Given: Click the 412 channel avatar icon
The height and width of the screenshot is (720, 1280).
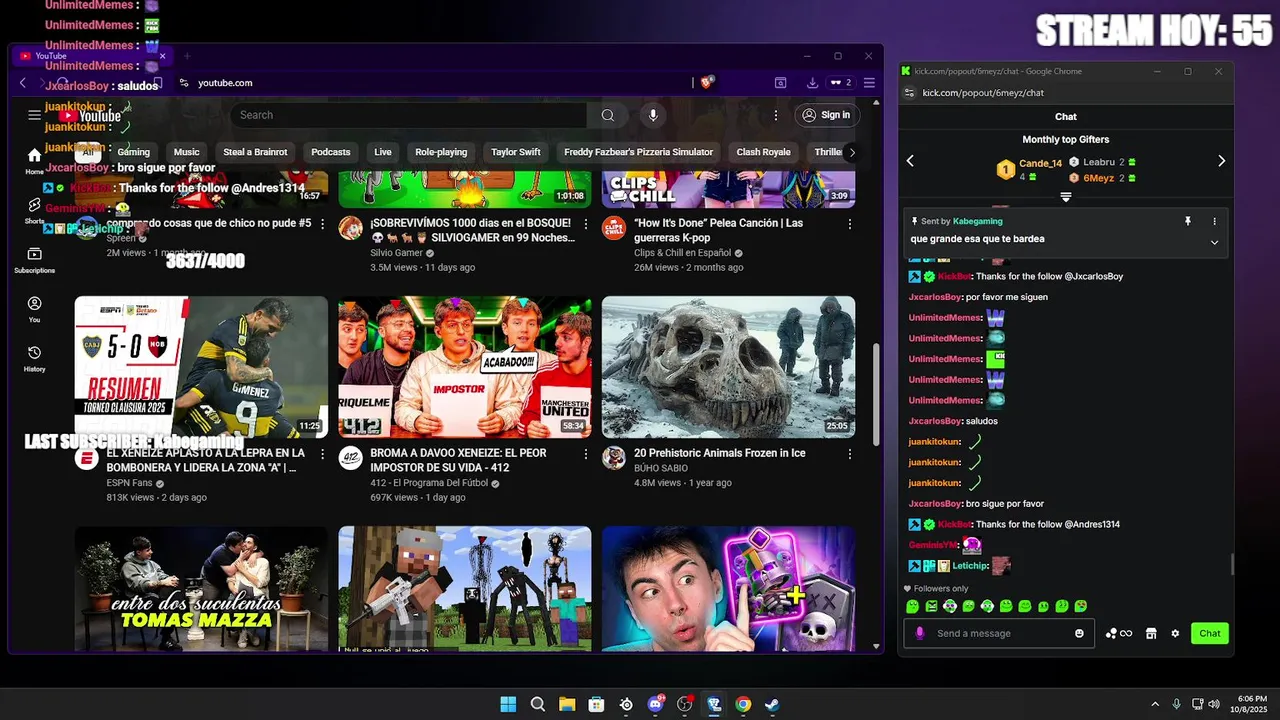Looking at the screenshot, I should click(x=350, y=458).
